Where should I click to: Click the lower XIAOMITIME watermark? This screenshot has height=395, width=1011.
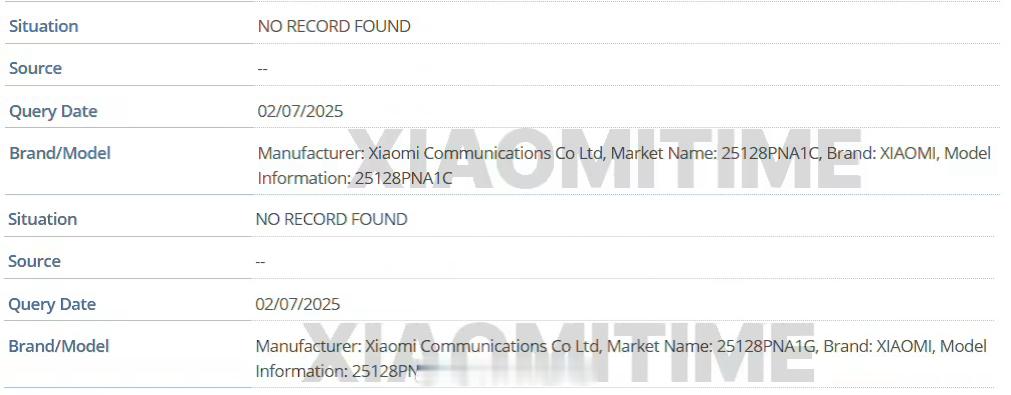[x=558, y=353]
